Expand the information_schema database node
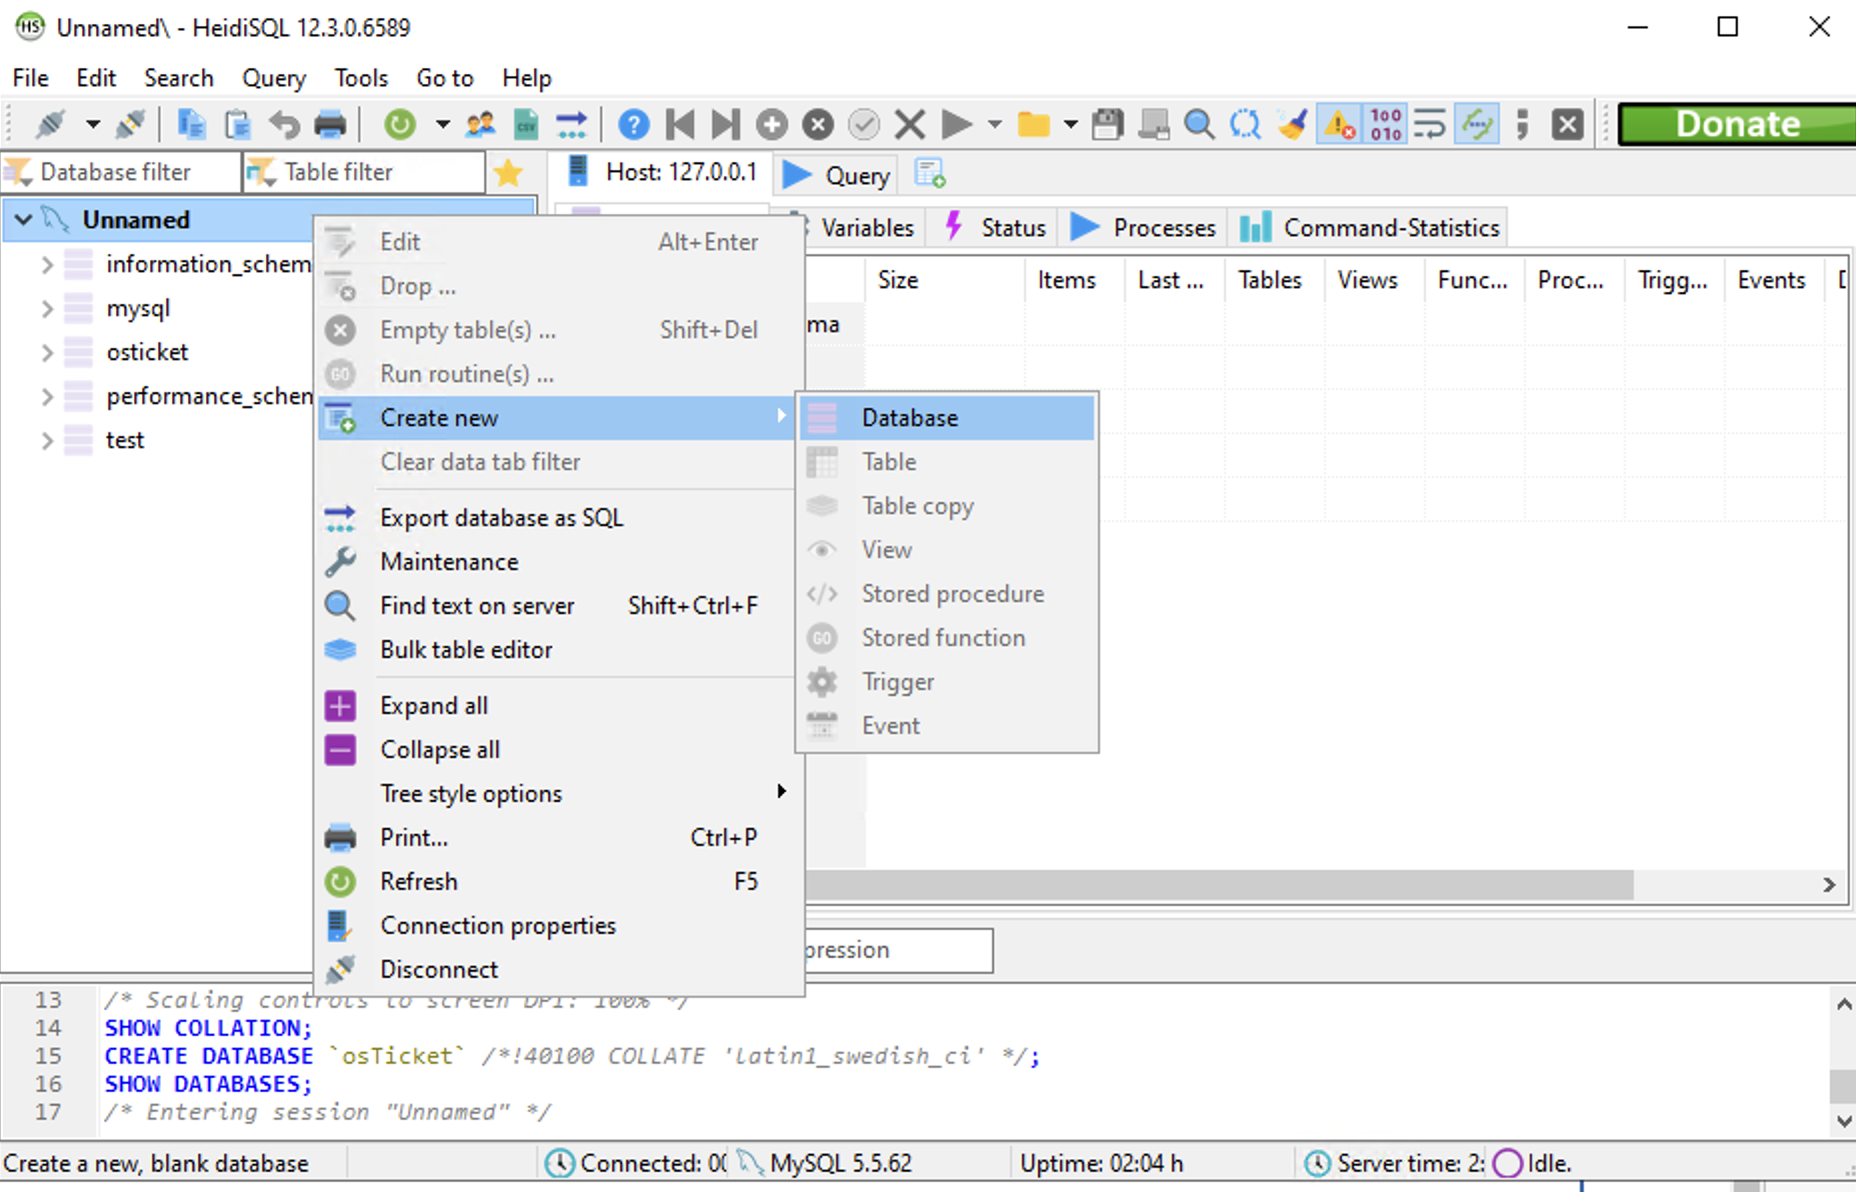The image size is (1856, 1192). [47, 264]
